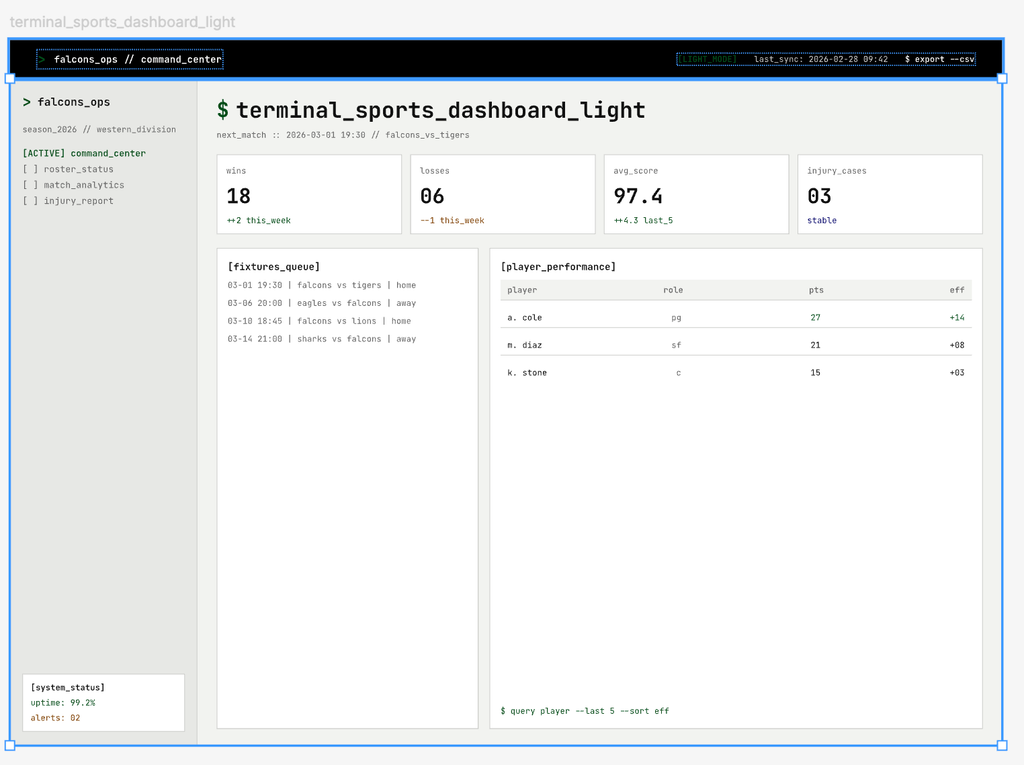Grab the bottom-right selection resize handle
This screenshot has height=765, width=1024.
[x=1002, y=745]
